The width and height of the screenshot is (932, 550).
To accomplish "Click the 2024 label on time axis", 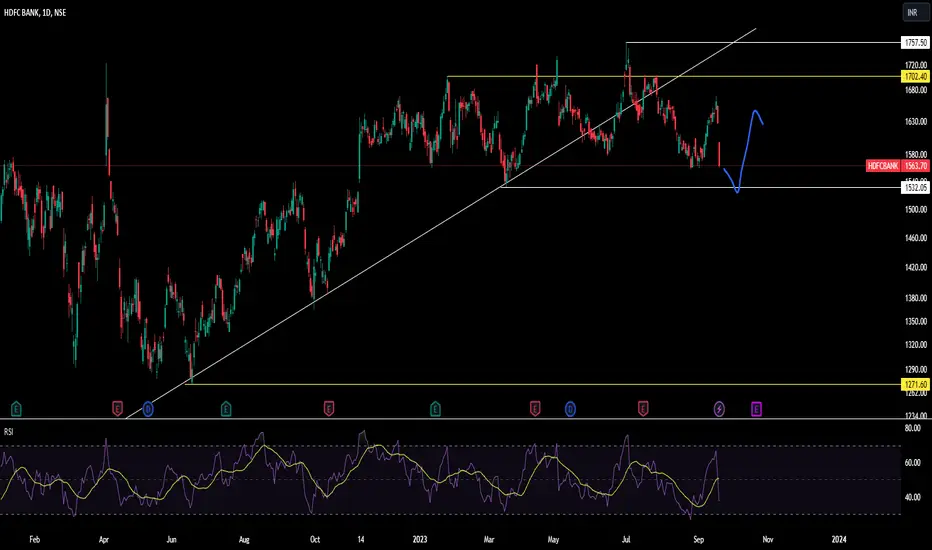I will (x=839, y=540).
